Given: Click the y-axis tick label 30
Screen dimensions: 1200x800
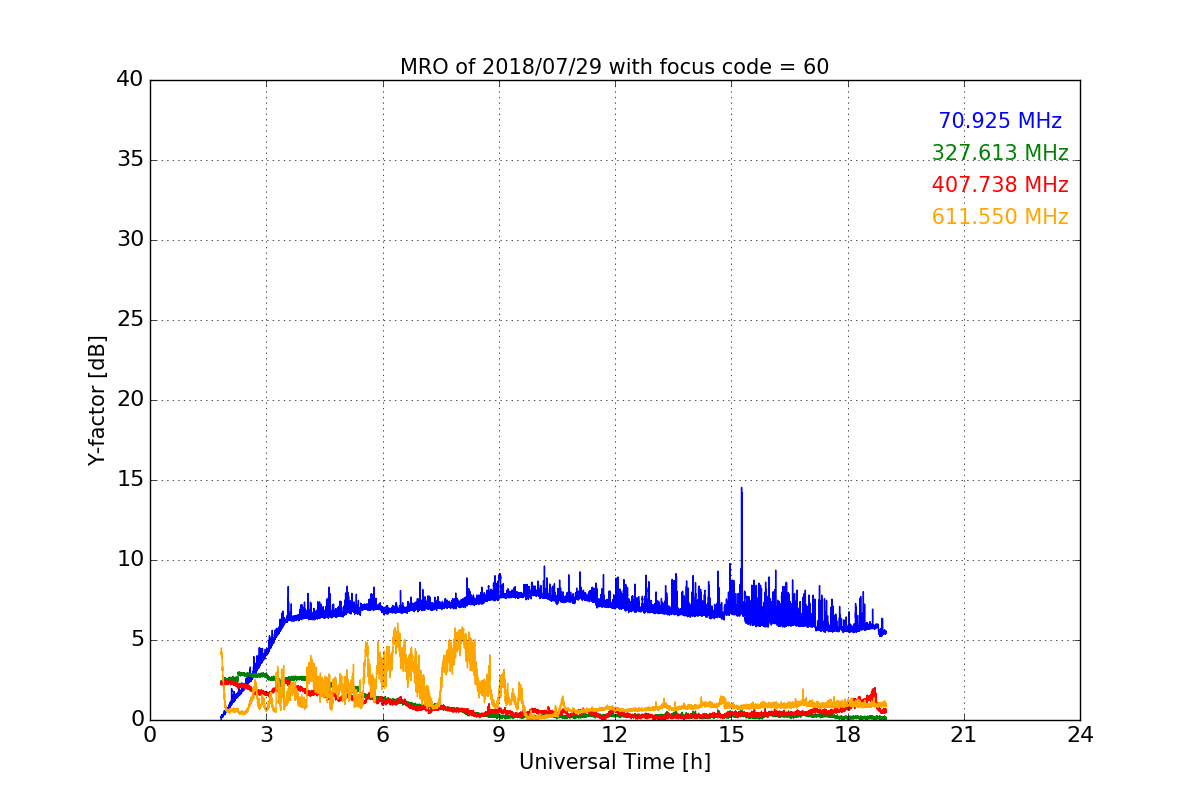Looking at the screenshot, I should click(129, 240).
